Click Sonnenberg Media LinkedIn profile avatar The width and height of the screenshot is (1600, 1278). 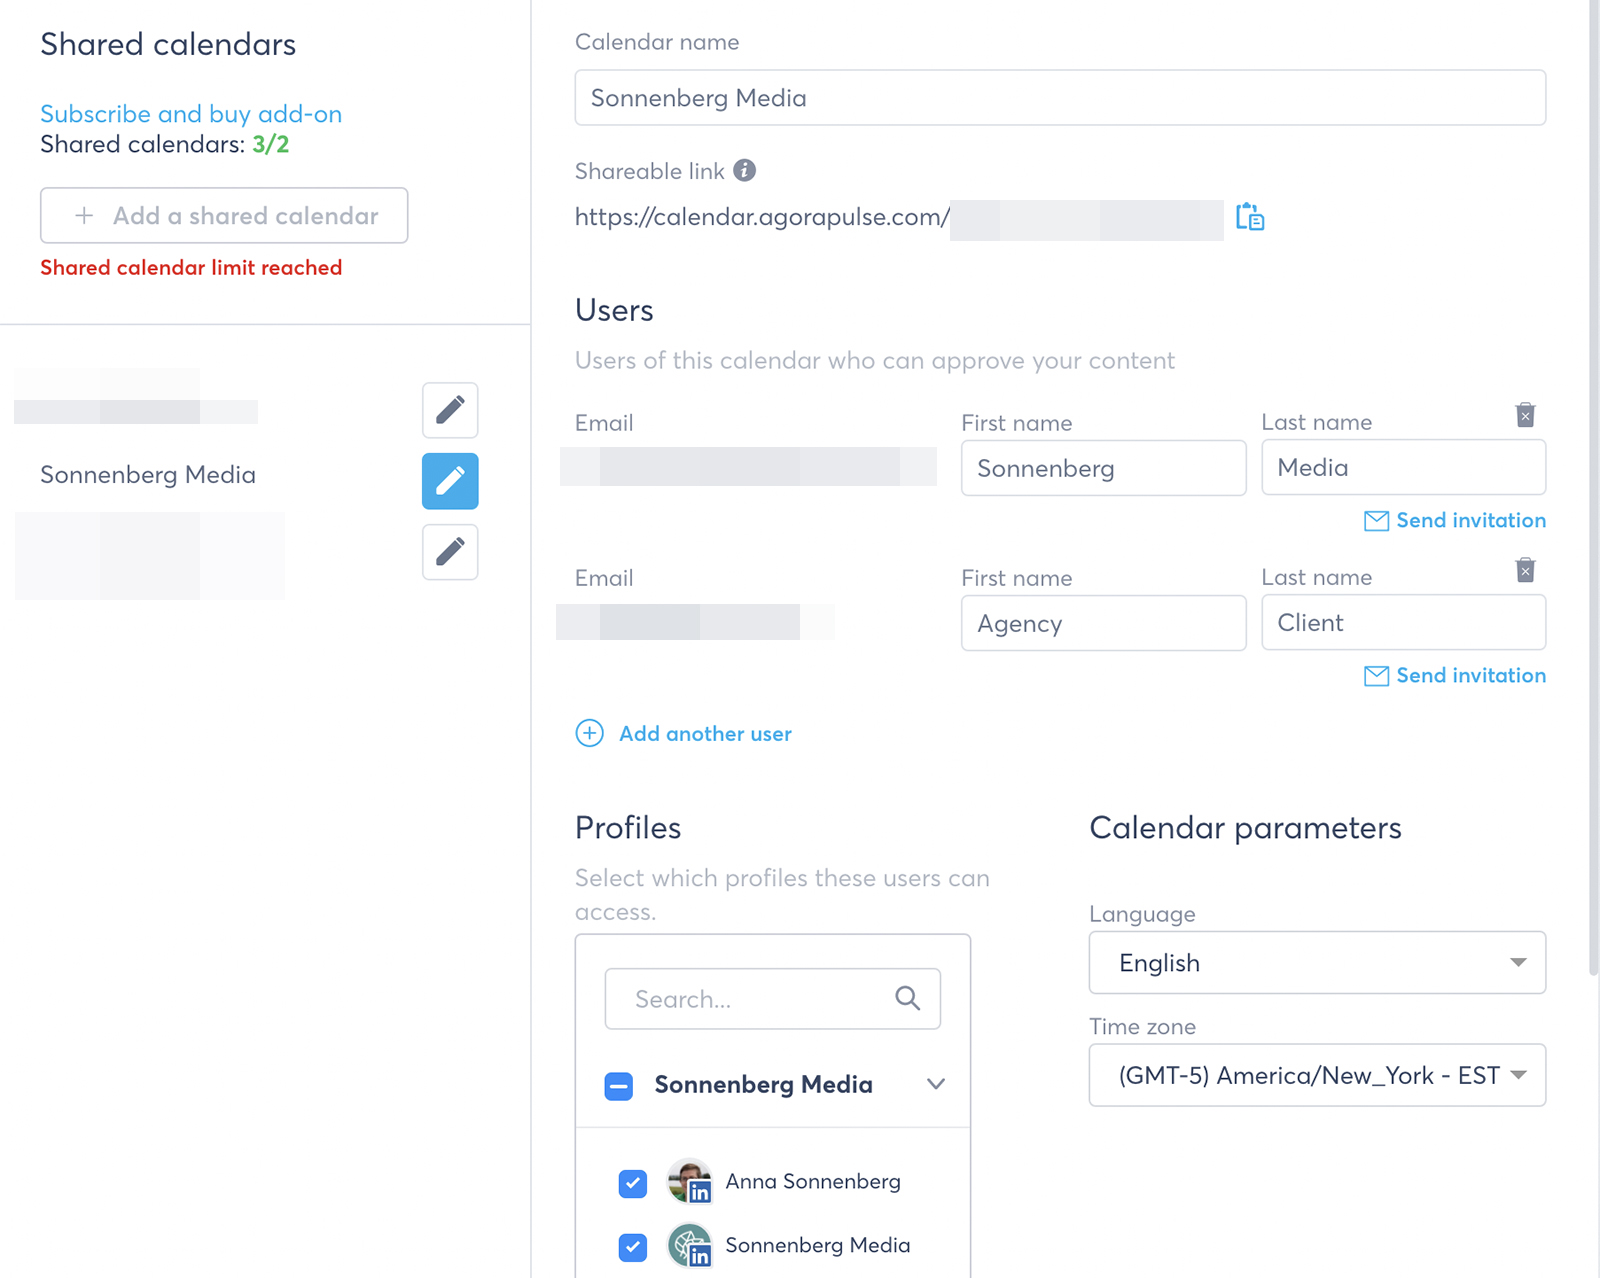coord(689,1245)
